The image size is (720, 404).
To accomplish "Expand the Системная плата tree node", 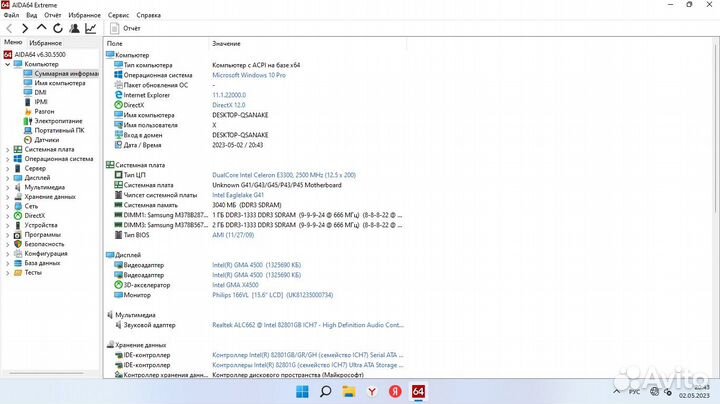I will tap(7, 150).
